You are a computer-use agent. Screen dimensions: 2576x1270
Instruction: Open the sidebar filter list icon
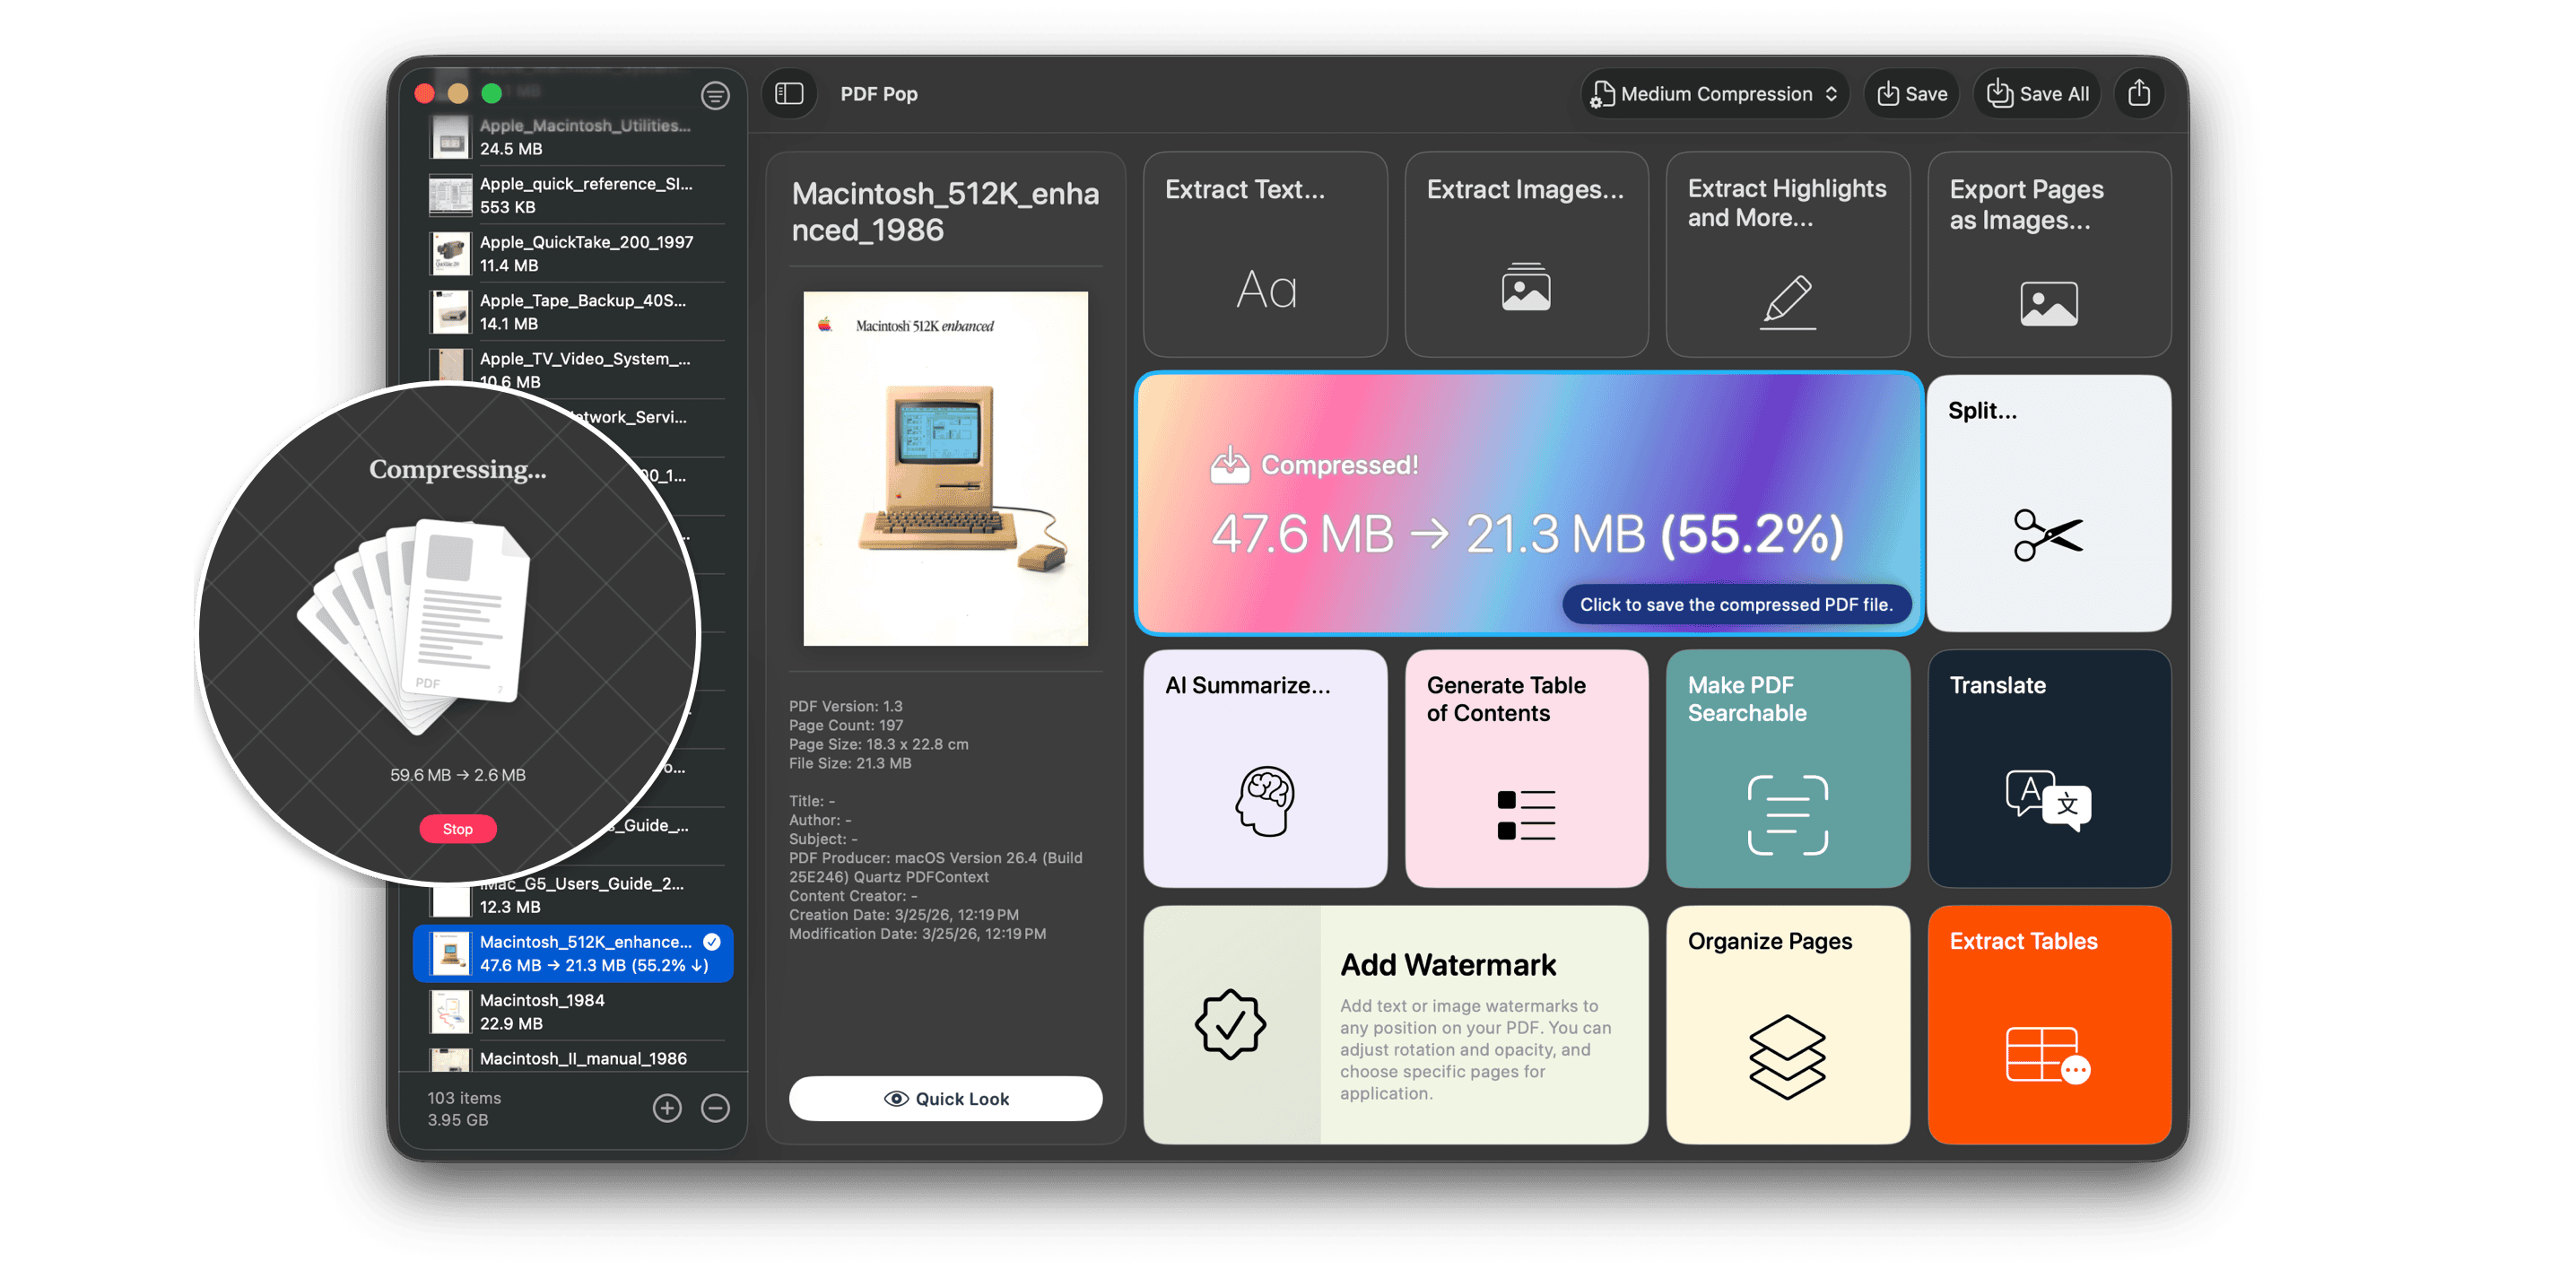coord(714,96)
